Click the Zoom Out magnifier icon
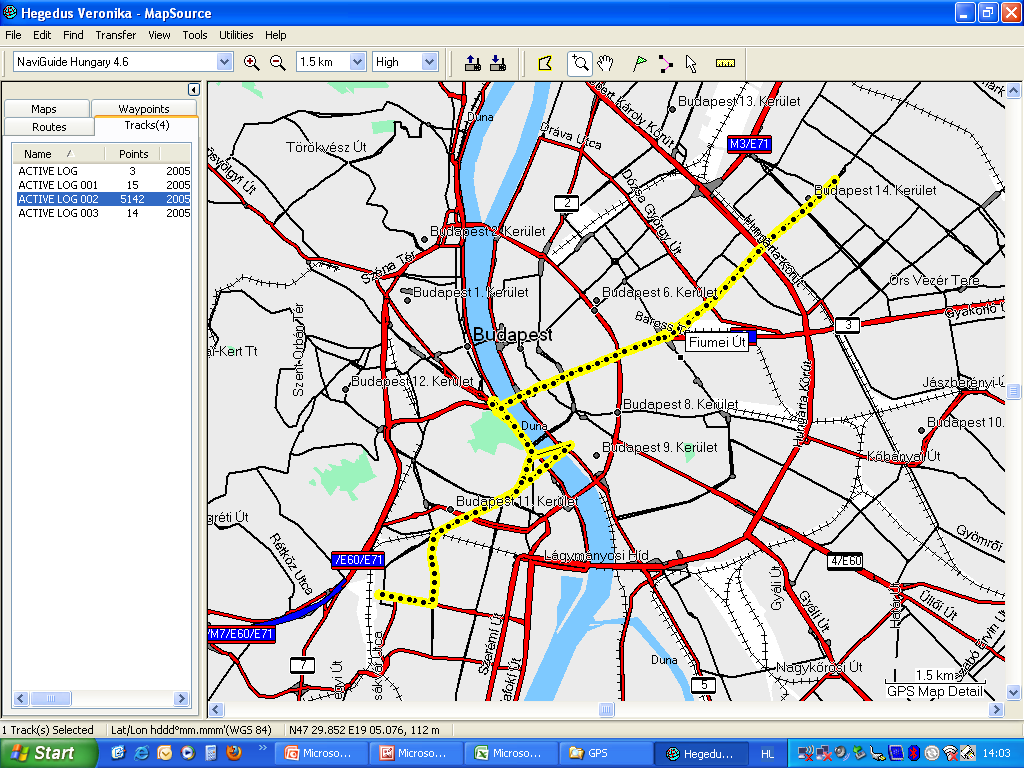 [278, 63]
